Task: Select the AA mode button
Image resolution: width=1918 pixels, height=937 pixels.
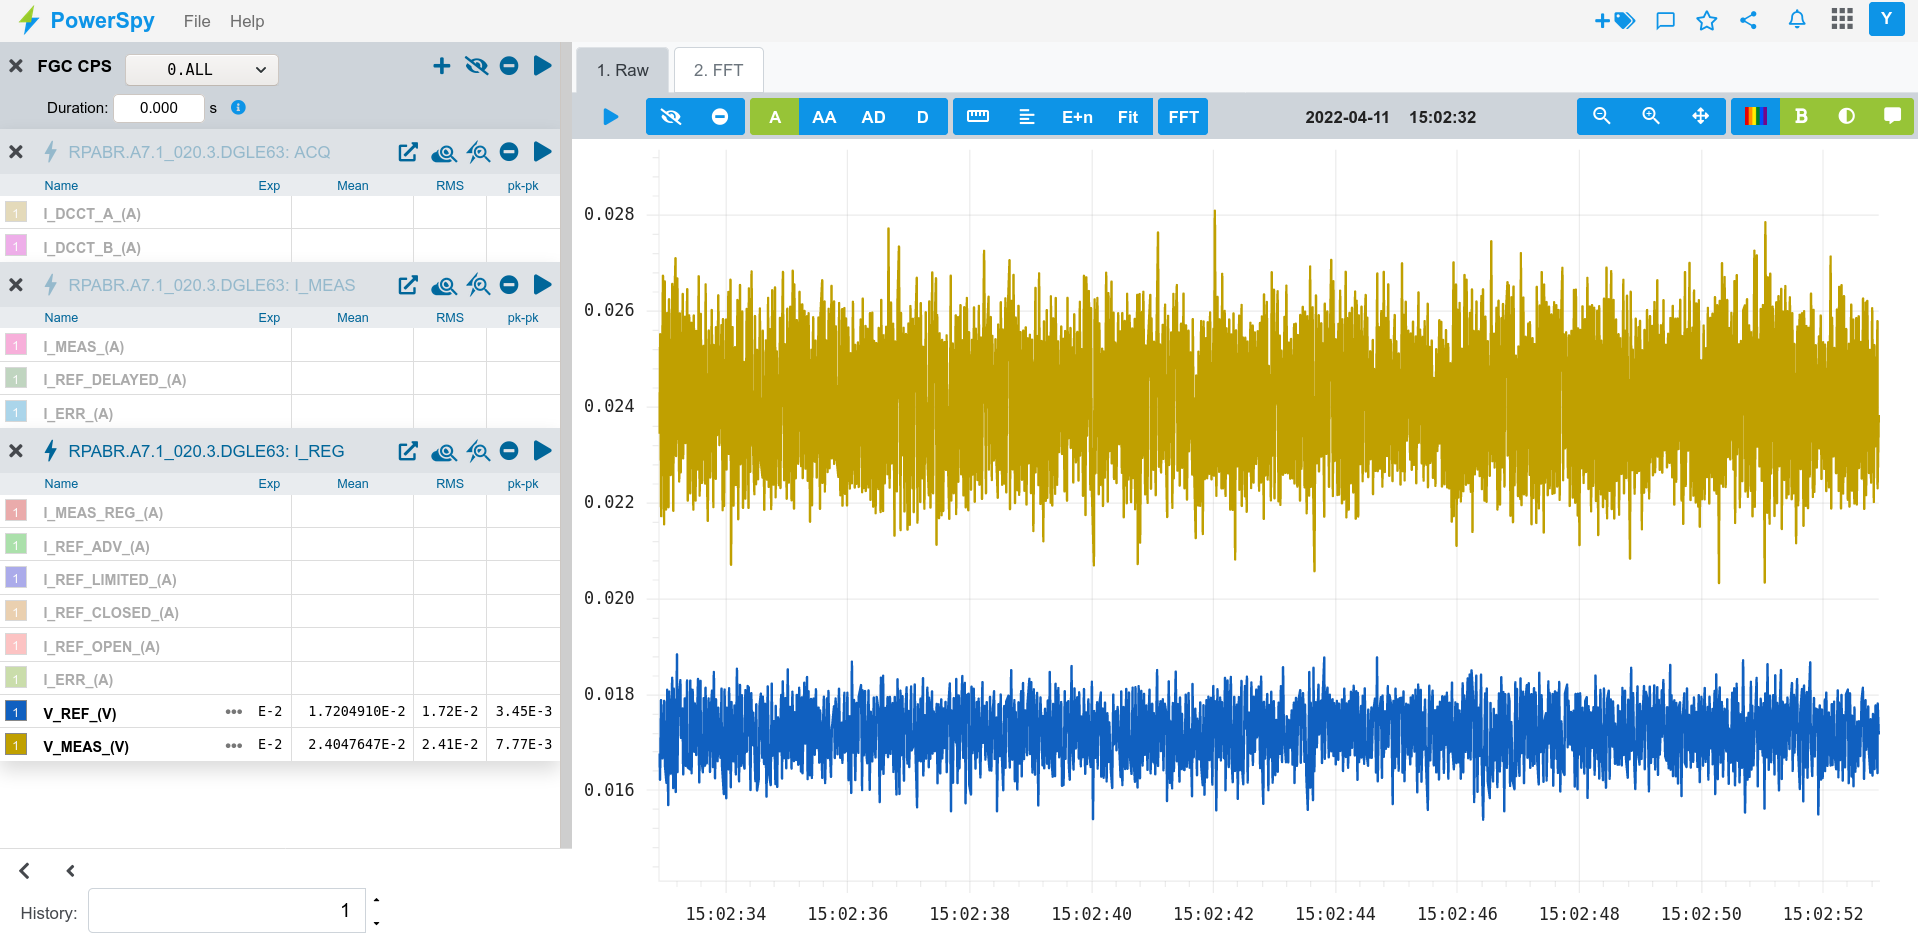Action: [824, 117]
